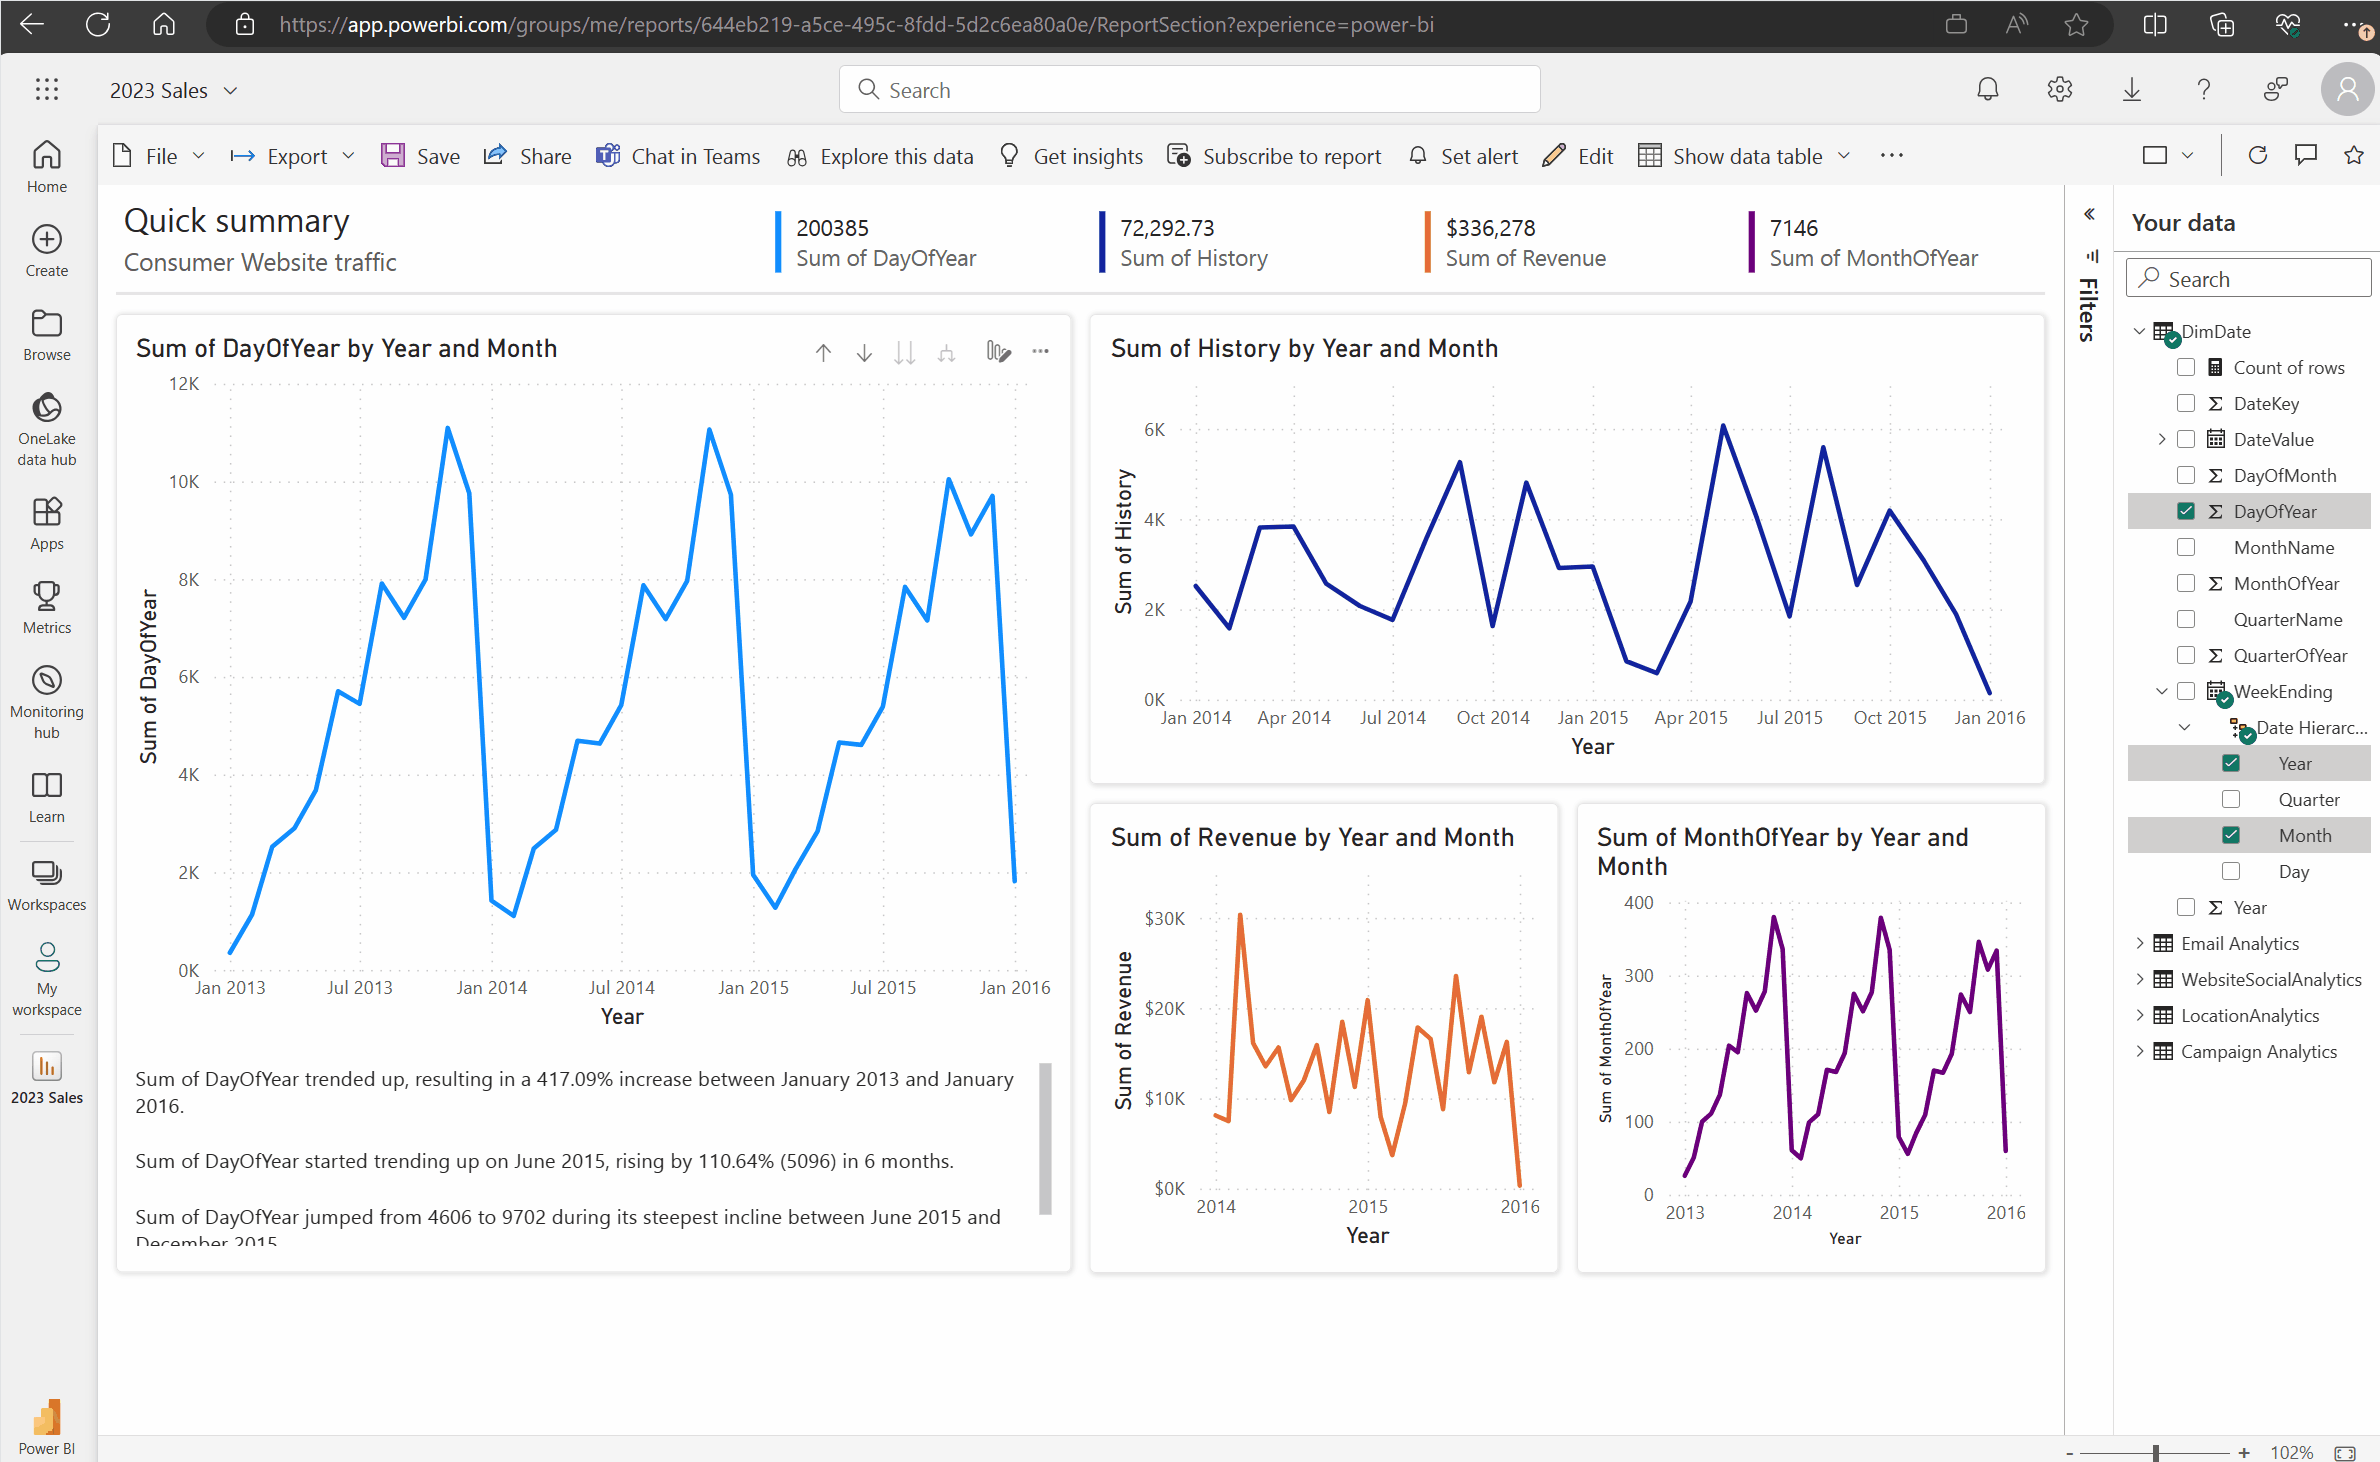Expand the Campaign Analytics section
This screenshot has height=1462, width=2380.
[2140, 1051]
